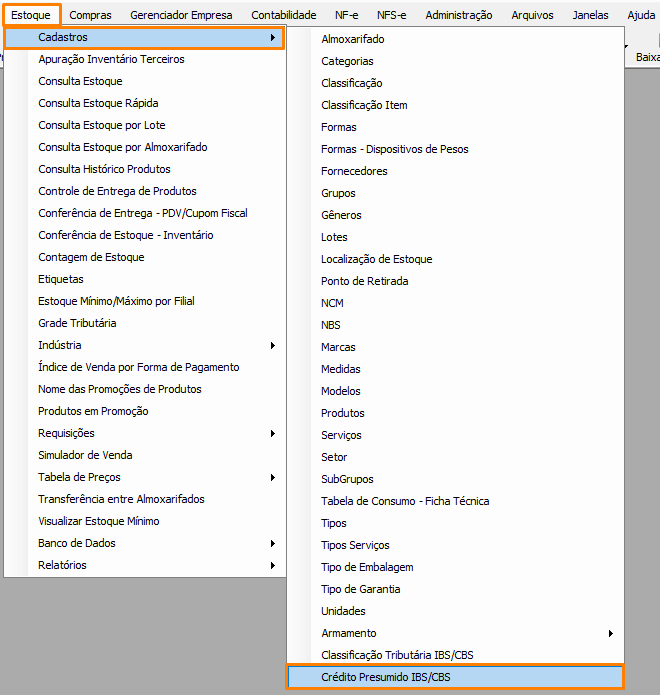The width and height of the screenshot is (660, 695).
Task: Choose the plain Consulta Estoque entry
Action: 144,81
